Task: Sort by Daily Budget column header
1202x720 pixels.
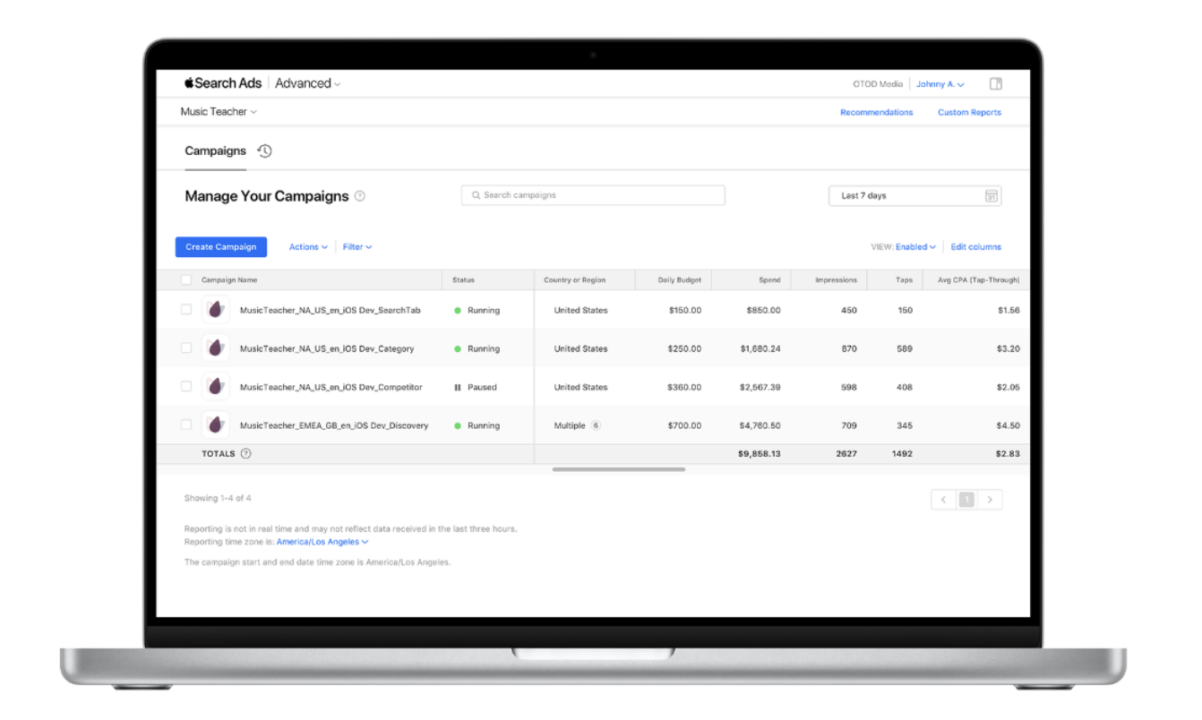Action: click(x=680, y=280)
